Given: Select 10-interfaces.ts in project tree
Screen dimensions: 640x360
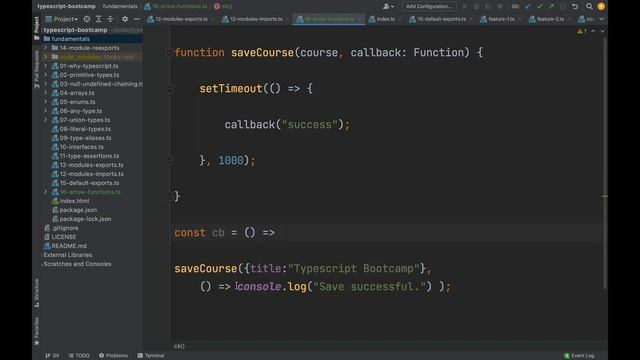Looking at the screenshot, I should [82, 147].
